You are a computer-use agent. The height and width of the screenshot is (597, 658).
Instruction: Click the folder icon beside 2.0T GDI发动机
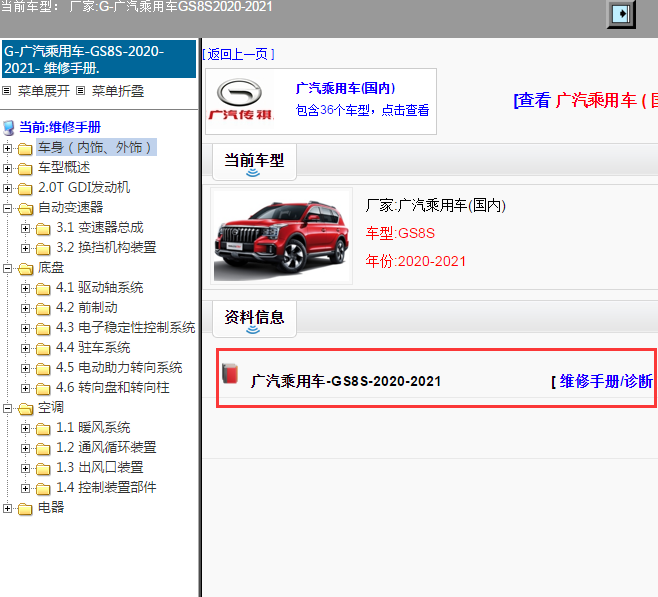[25, 189]
